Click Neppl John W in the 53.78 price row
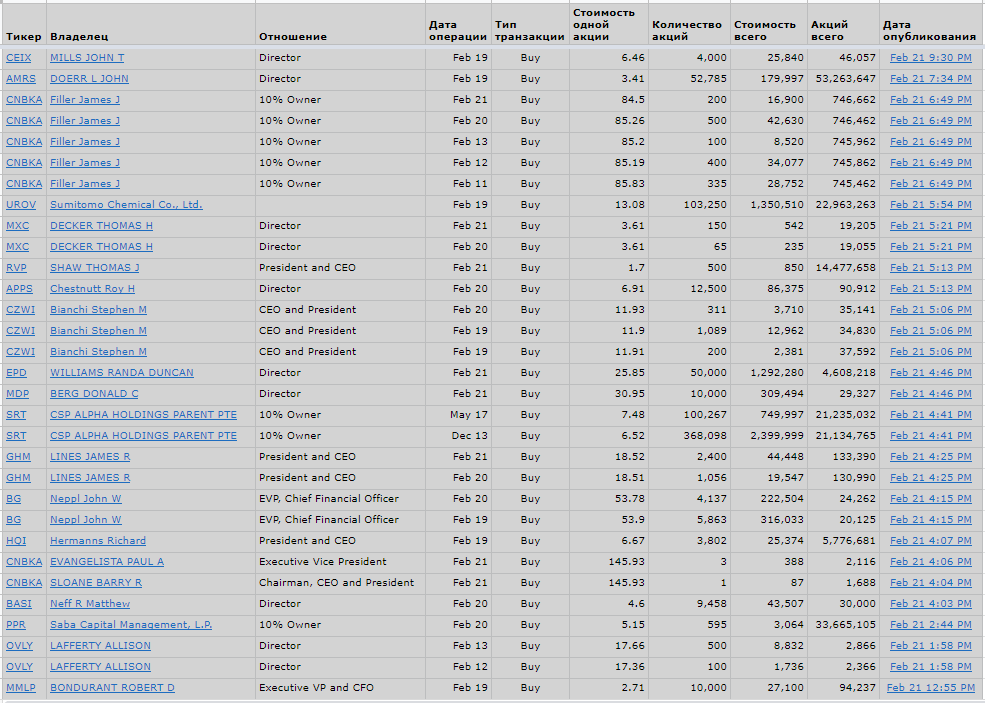The height and width of the screenshot is (703, 985). tap(85, 499)
